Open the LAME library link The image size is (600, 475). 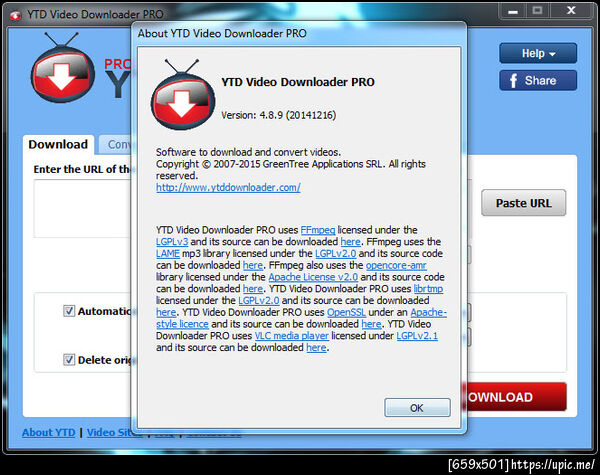(x=168, y=254)
